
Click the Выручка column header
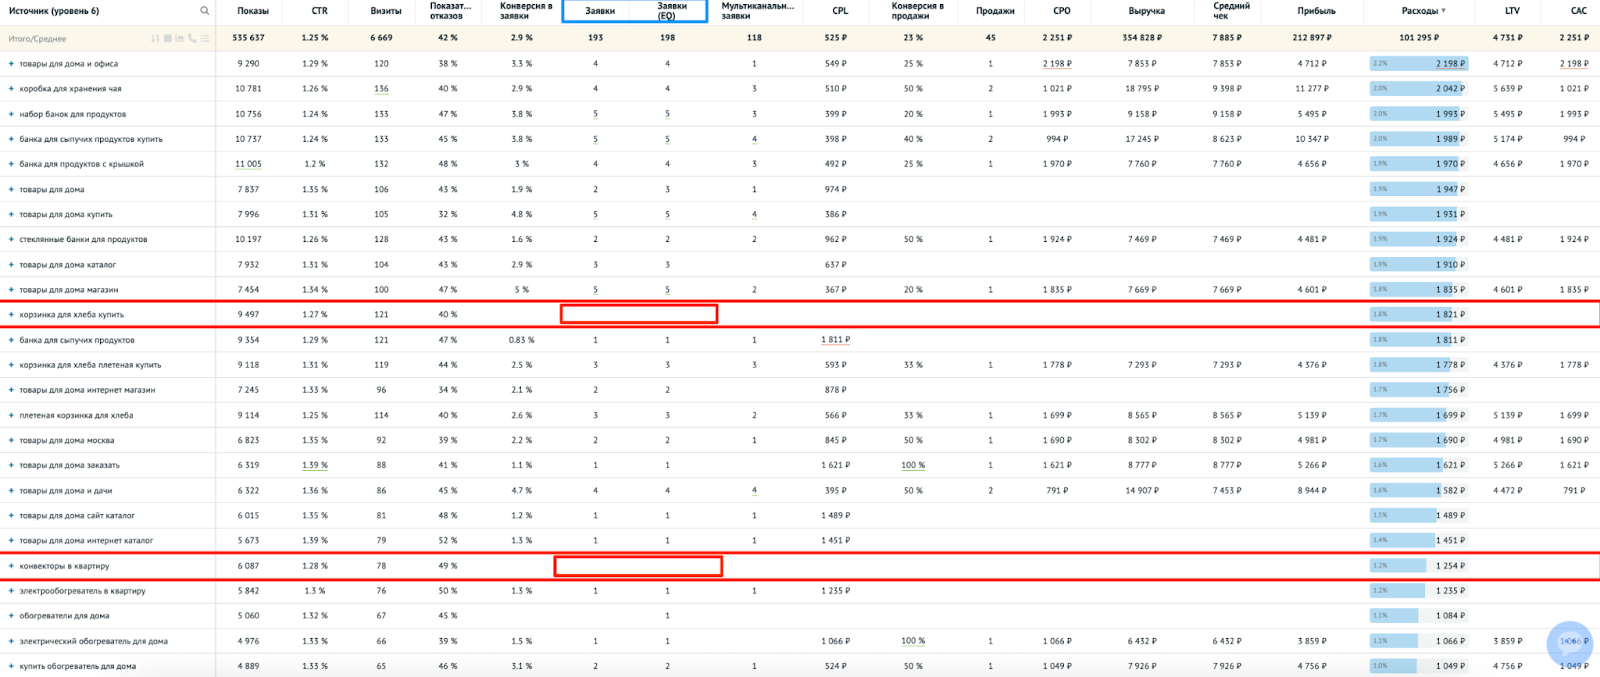point(1146,11)
